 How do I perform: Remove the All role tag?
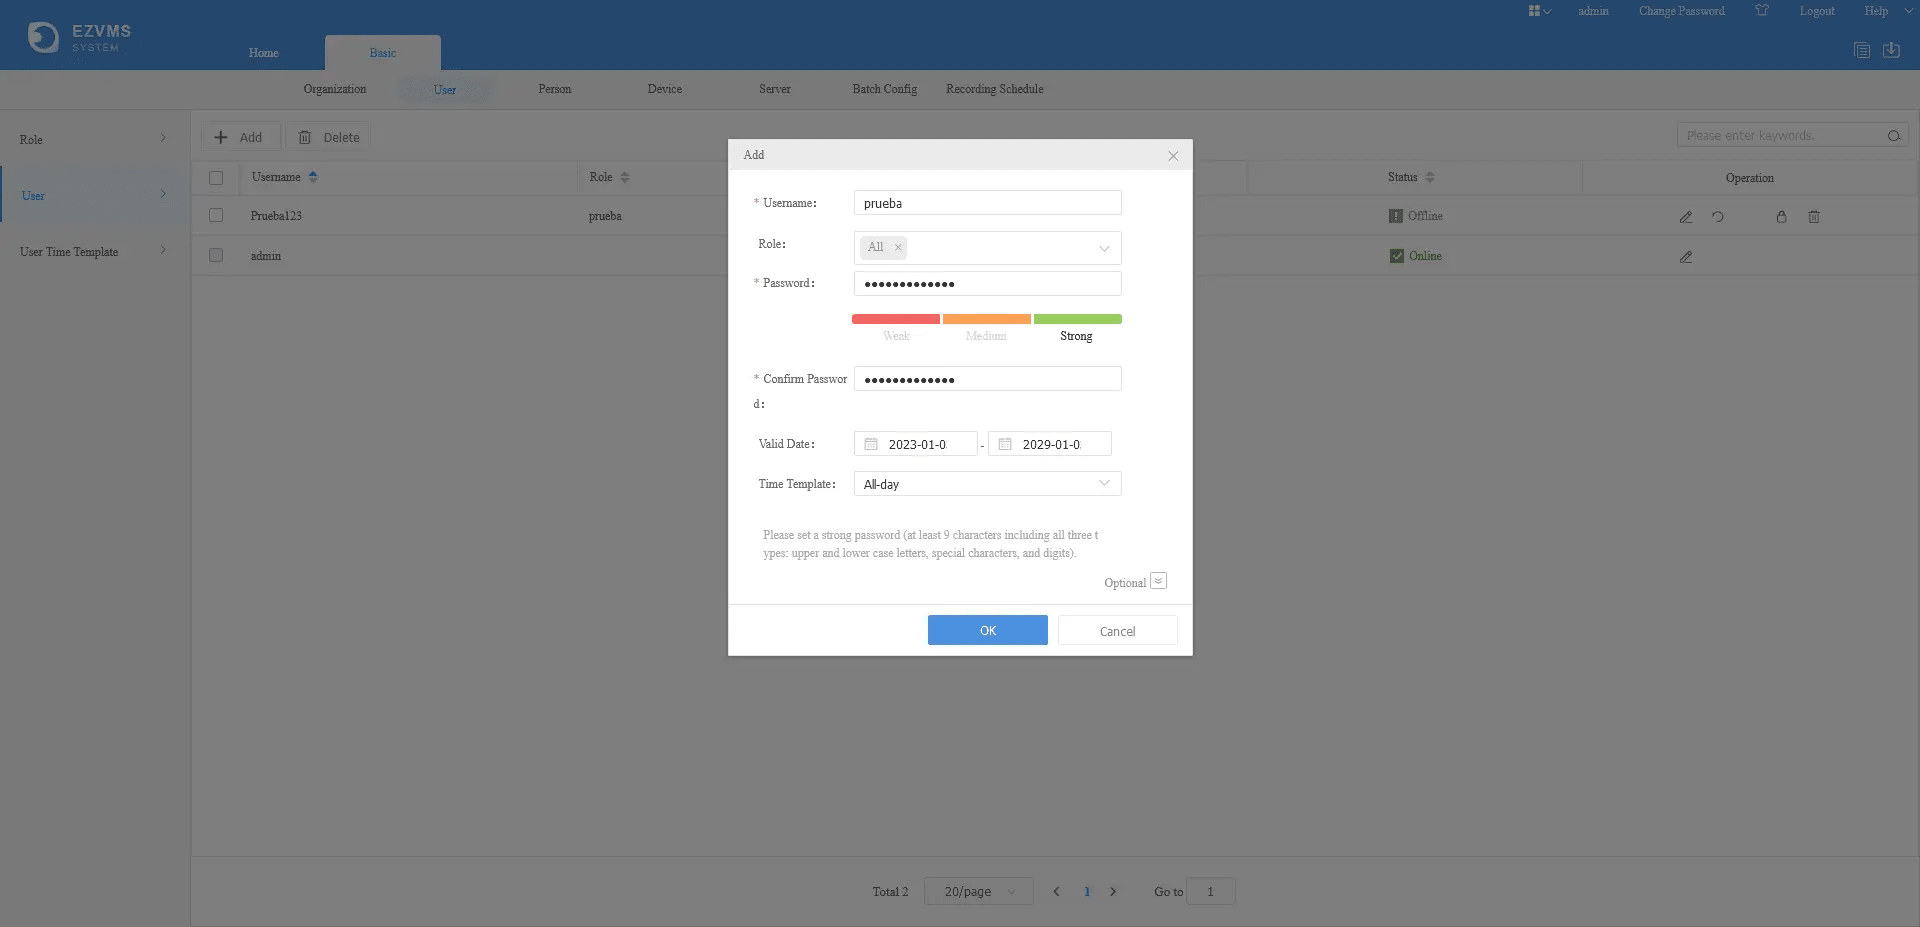point(898,247)
